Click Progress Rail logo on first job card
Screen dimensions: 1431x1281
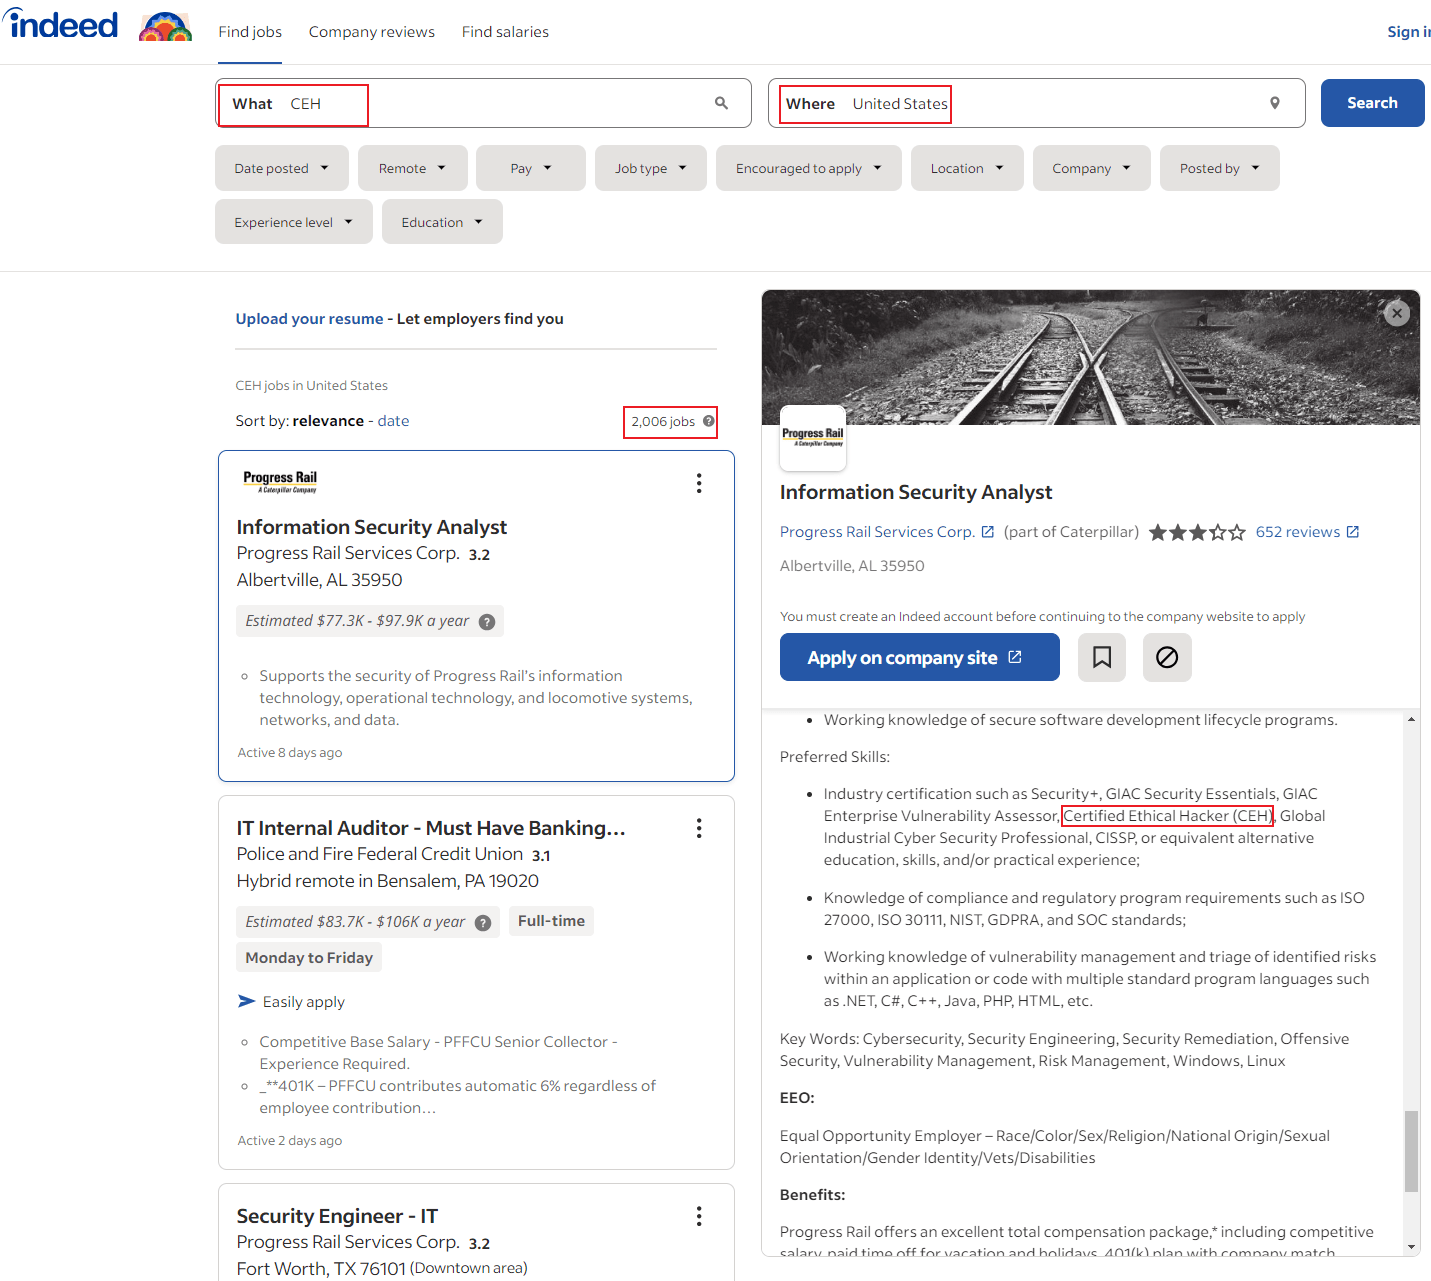click(x=280, y=482)
